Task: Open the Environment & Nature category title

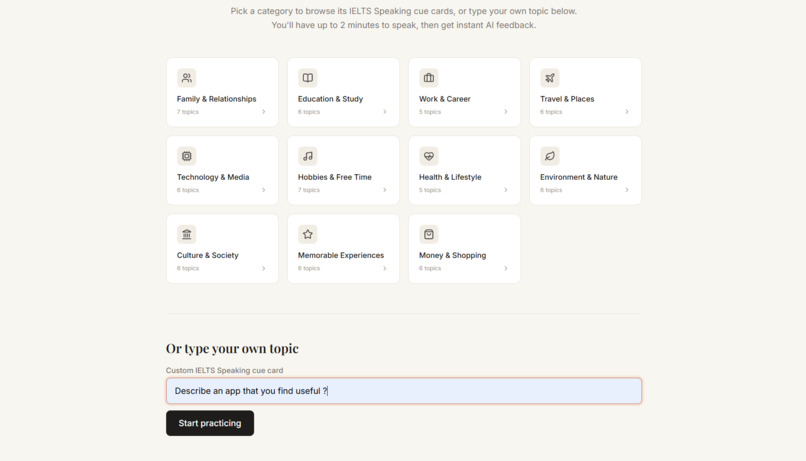Action: click(579, 177)
